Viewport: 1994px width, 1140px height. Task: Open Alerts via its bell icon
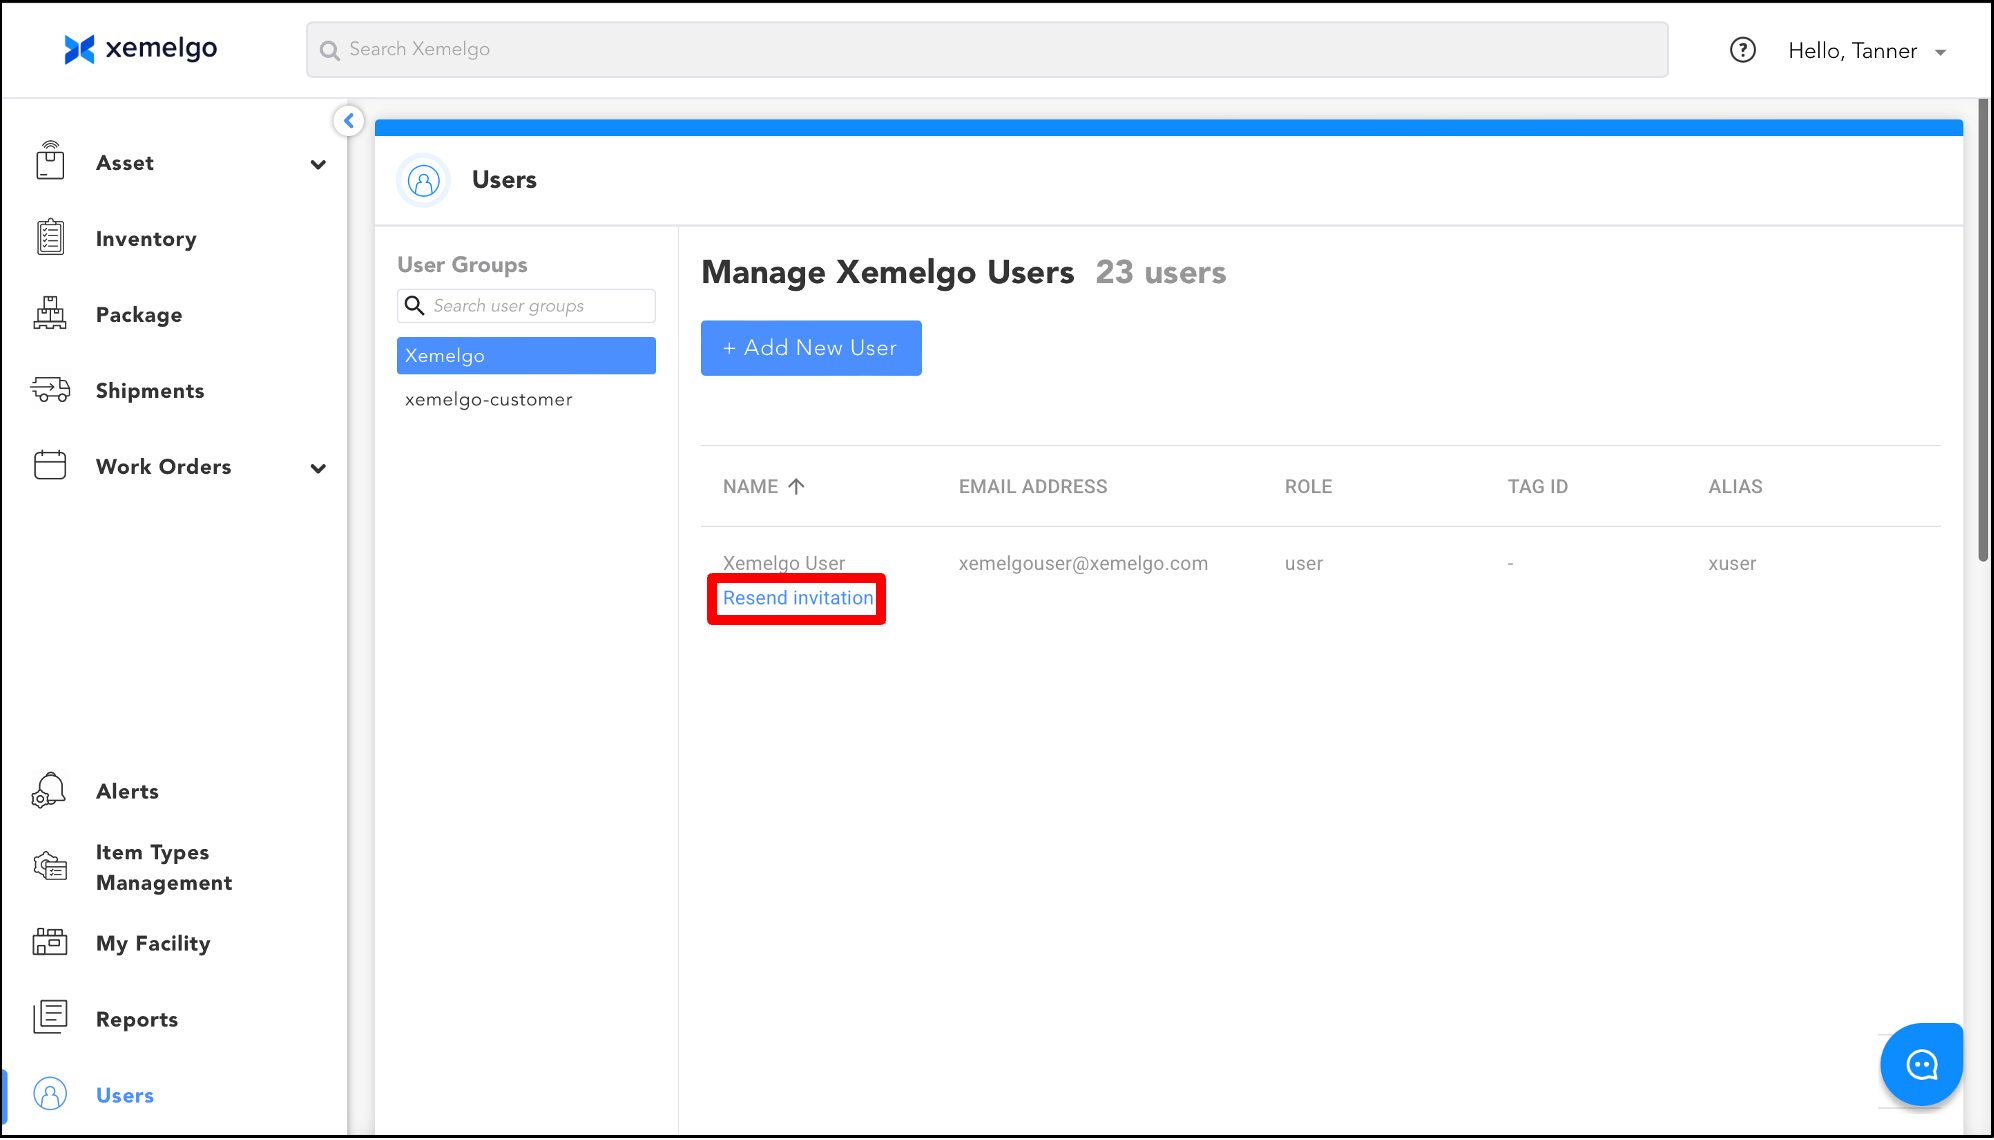click(49, 791)
